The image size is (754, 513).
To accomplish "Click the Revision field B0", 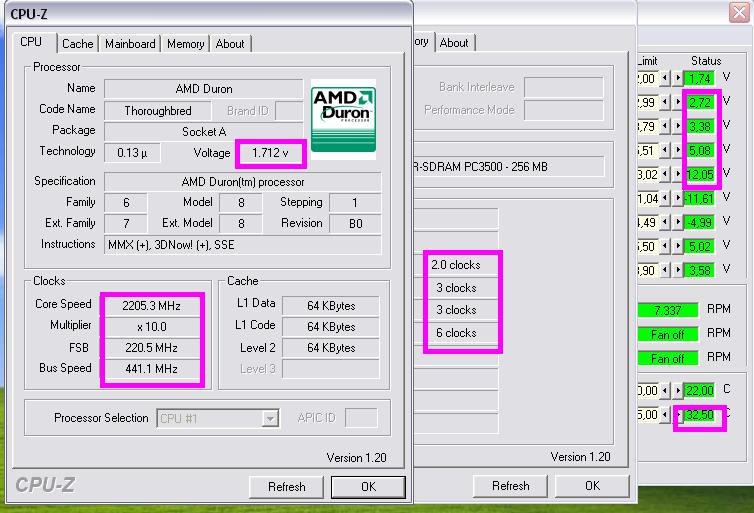I will (355, 224).
